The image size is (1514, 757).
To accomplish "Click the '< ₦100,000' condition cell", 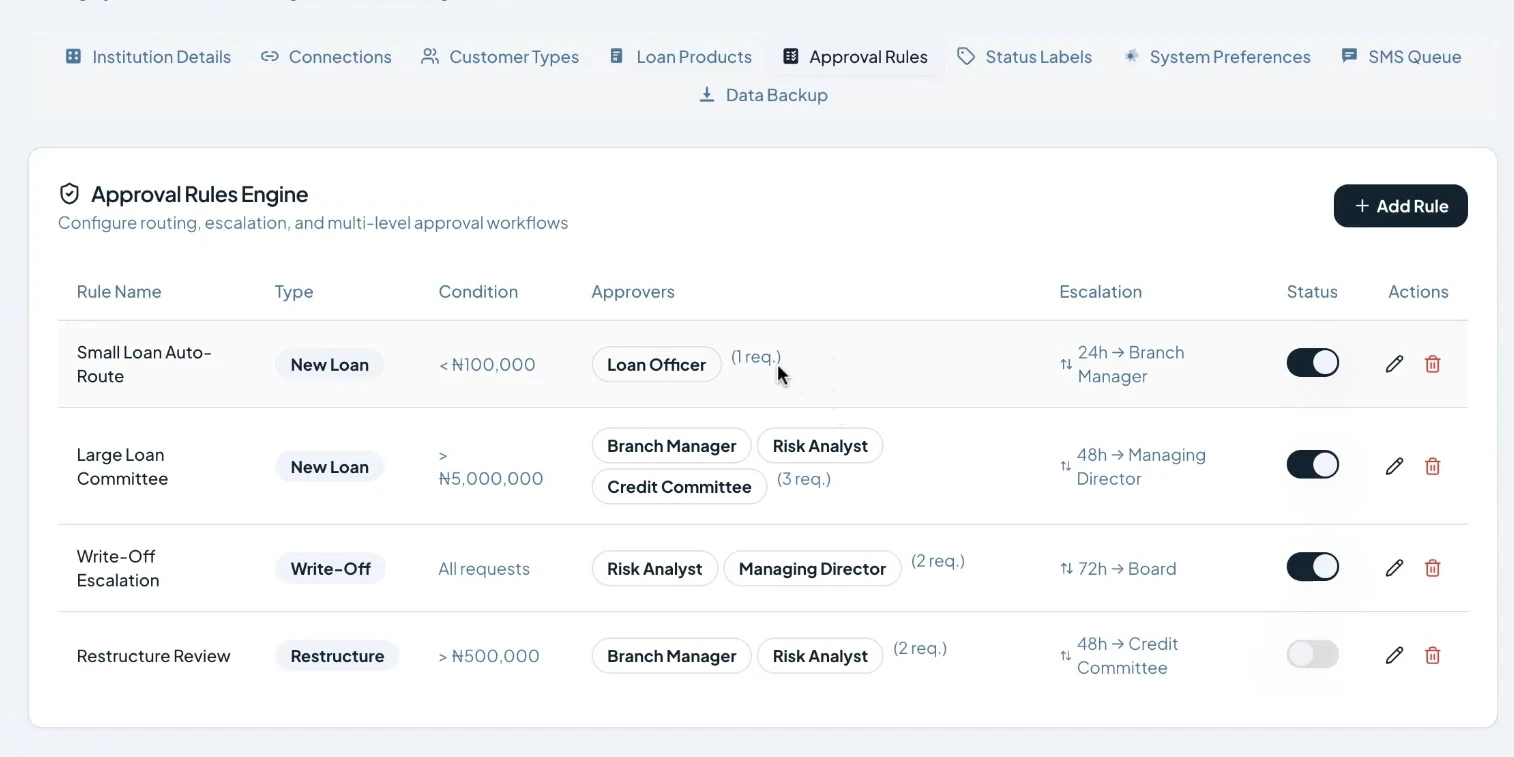I will coord(487,365).
